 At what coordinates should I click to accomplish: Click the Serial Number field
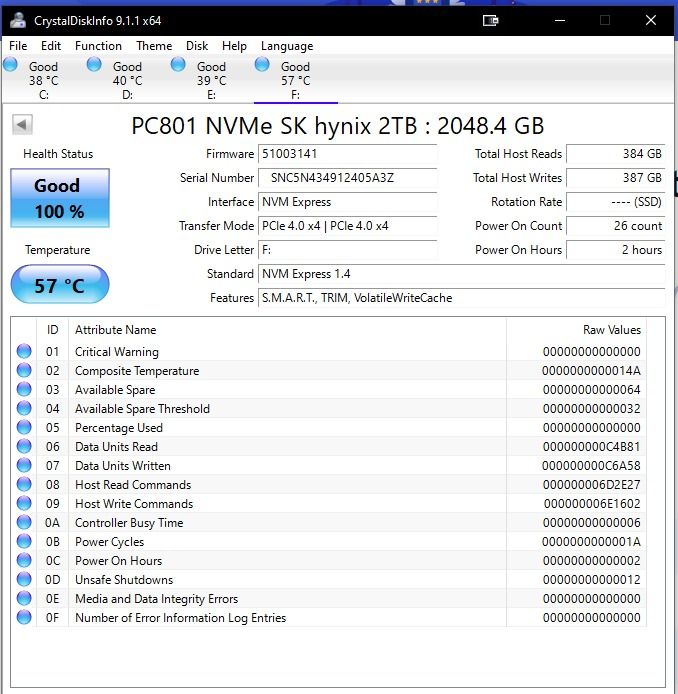[347, 178]
